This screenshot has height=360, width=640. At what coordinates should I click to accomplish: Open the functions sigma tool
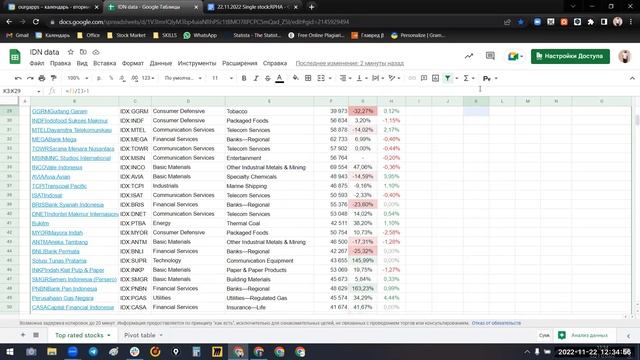466,78
